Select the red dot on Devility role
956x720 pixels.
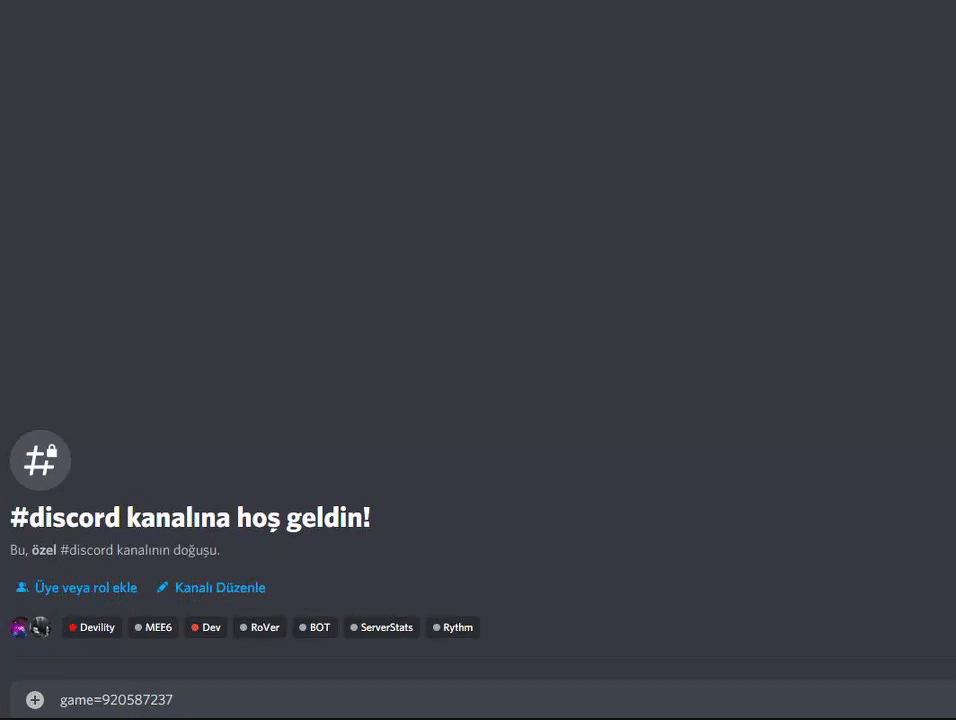73,627
